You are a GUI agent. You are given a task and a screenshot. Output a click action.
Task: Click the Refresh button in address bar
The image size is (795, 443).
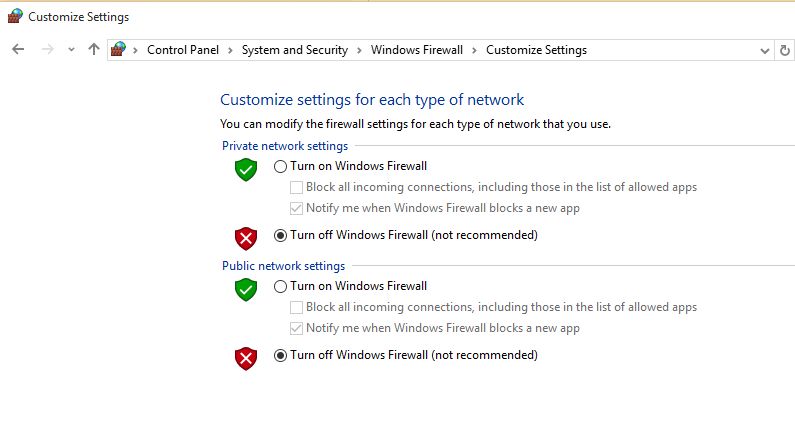(x=785, y=50)
